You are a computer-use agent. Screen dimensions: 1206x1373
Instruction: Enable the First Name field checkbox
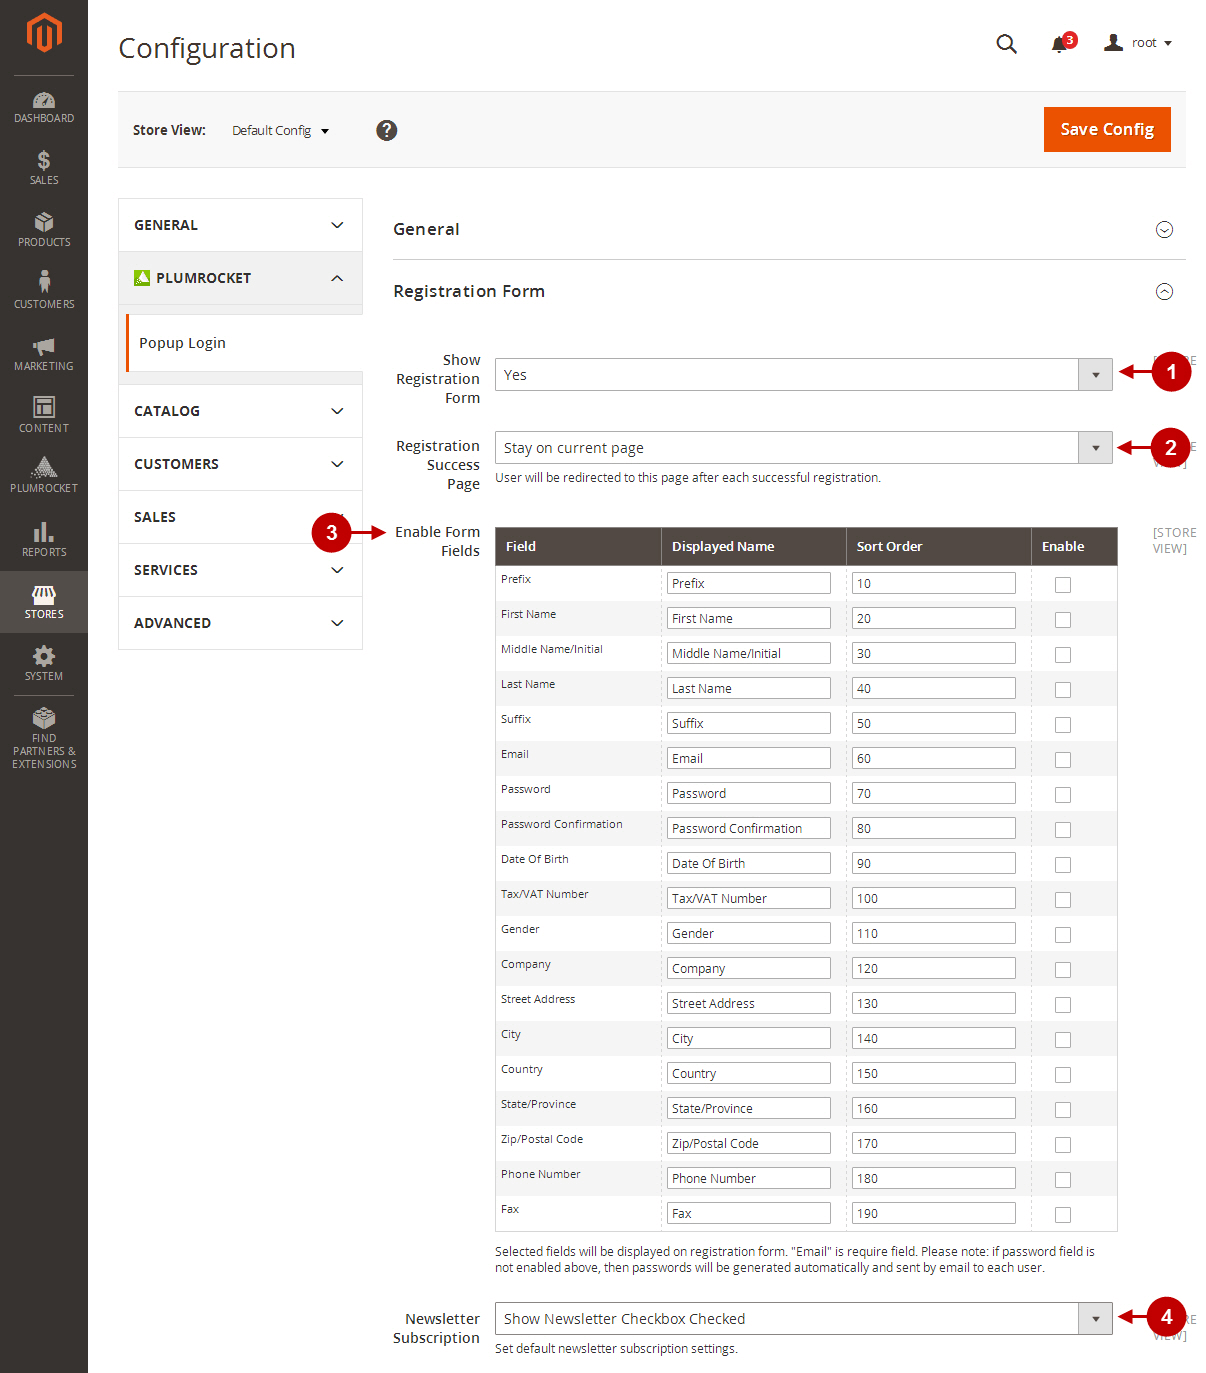pyautogui.click(x=1063, y=620)
